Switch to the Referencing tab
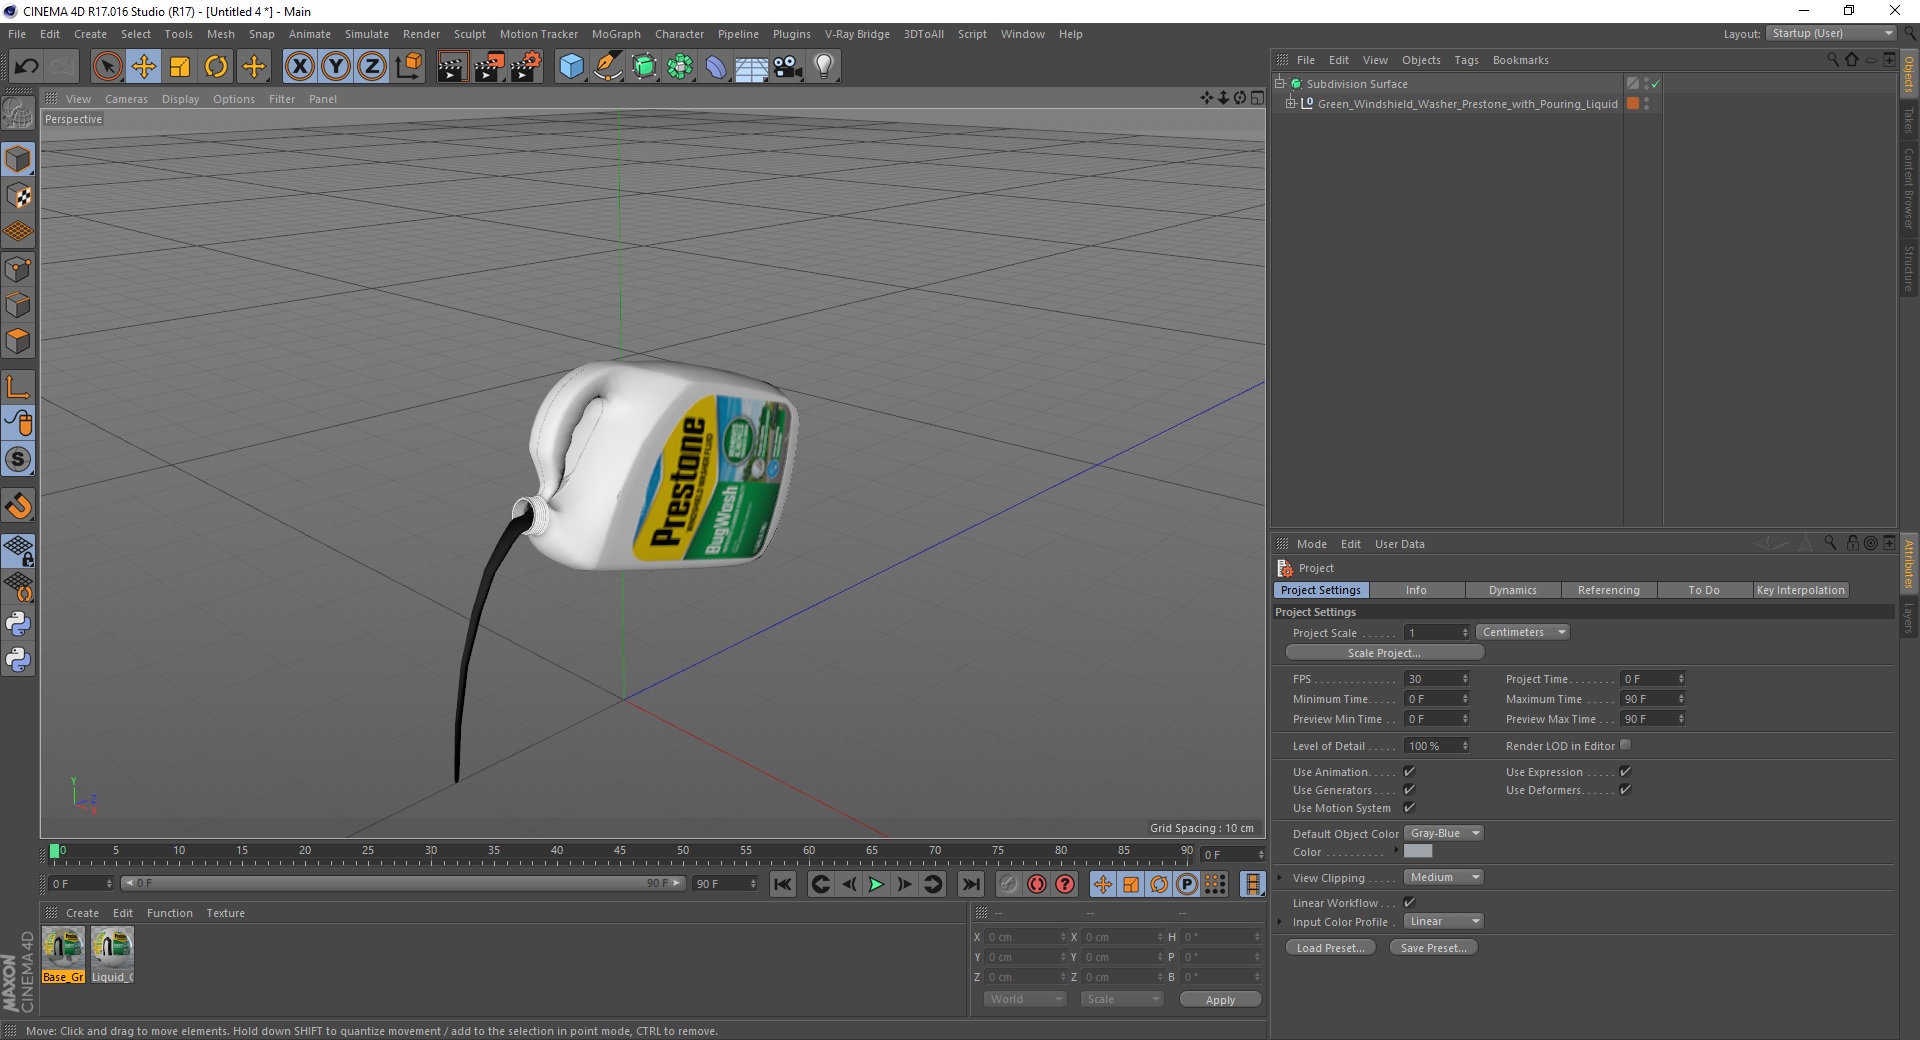This screenshot has height=1040, width=1920. (1608, 590)
